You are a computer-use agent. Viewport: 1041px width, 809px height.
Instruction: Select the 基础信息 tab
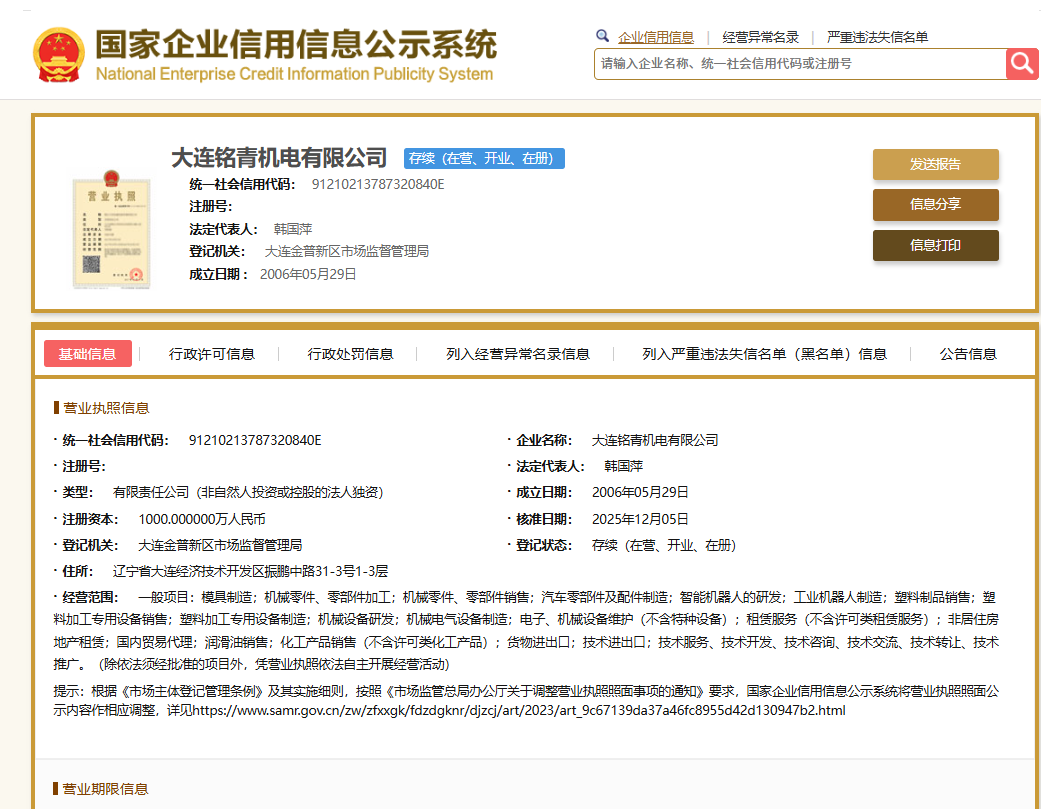coord(88,354)
